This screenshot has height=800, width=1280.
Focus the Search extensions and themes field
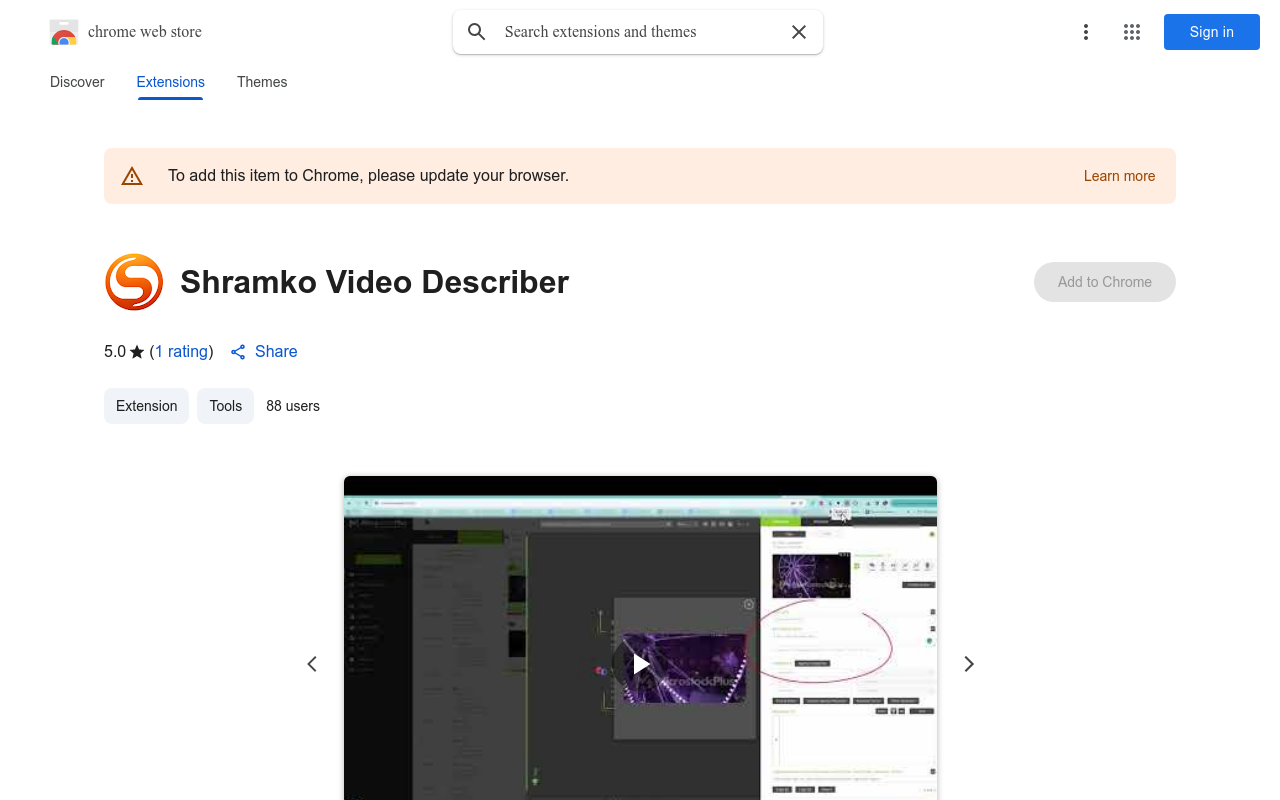click(x=638, y=32)
